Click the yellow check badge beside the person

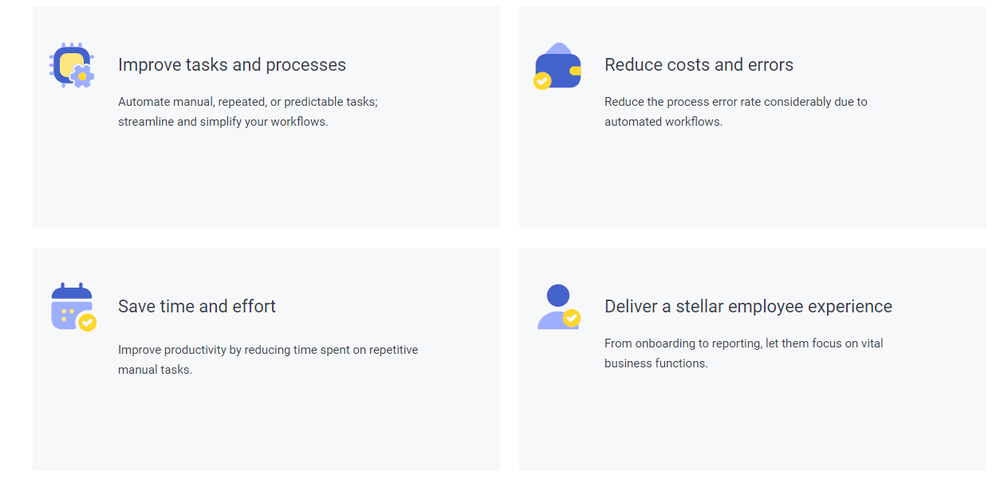(571, 317)
